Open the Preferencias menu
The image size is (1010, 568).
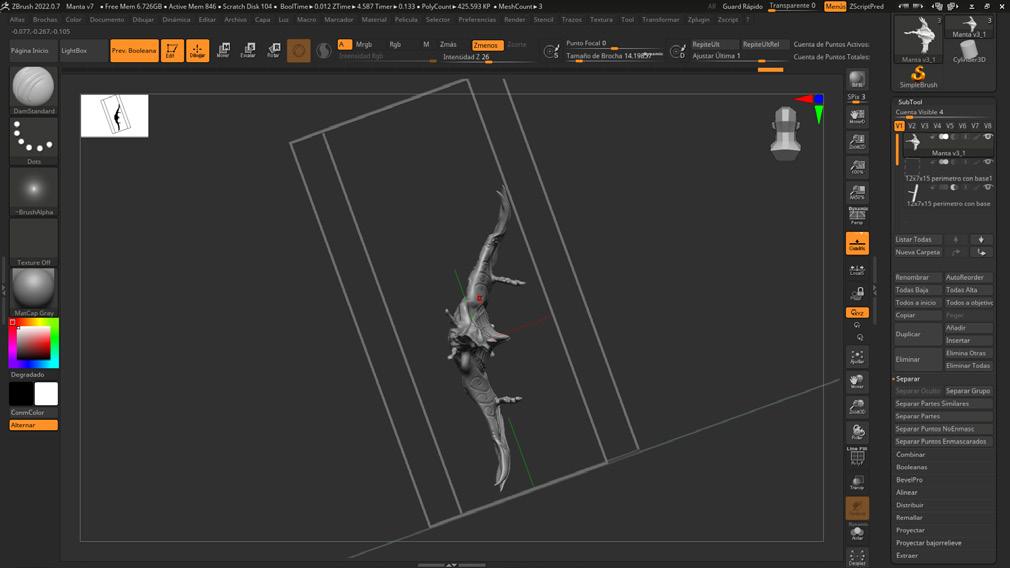click(477, 19)
